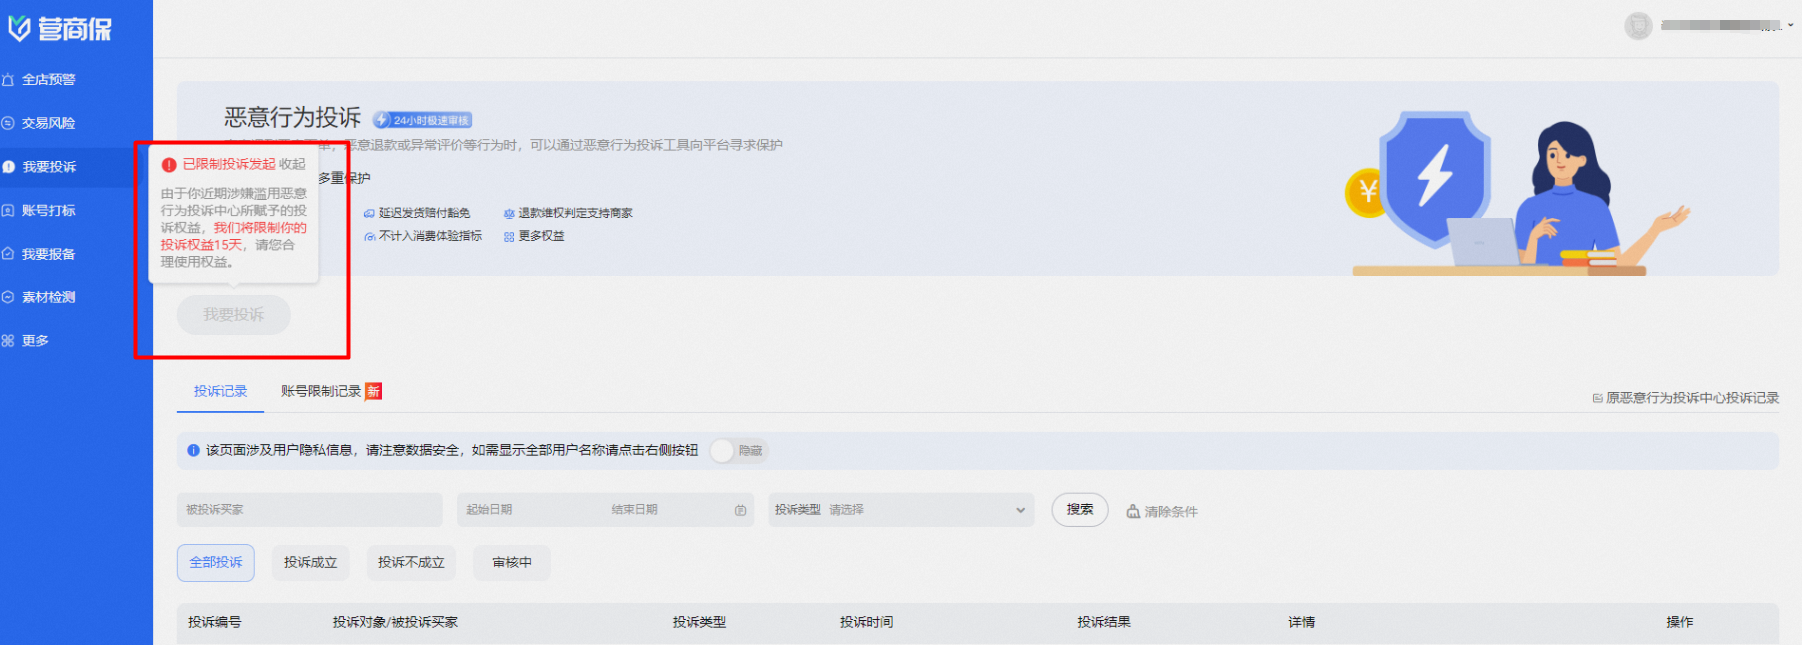This screenshot has width=1802, height=645.
Task: Click the disabled 我要投诉 button
Action: (234, 315)
